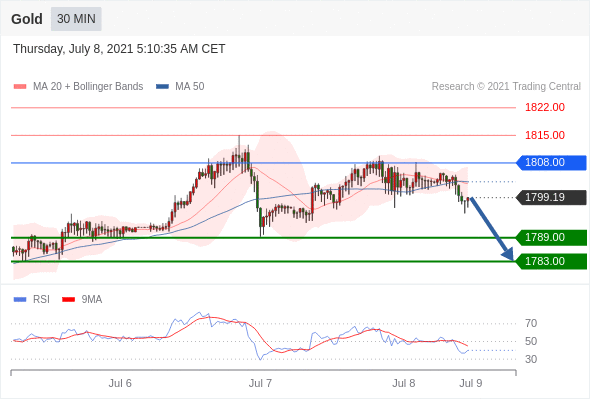Click the green 1789.00 support tag

click(551, 237)
